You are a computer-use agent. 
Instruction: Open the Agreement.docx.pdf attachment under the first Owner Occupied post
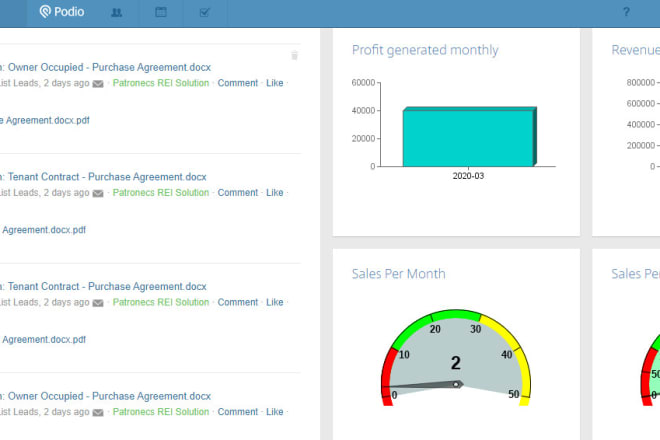pos(45,120)
